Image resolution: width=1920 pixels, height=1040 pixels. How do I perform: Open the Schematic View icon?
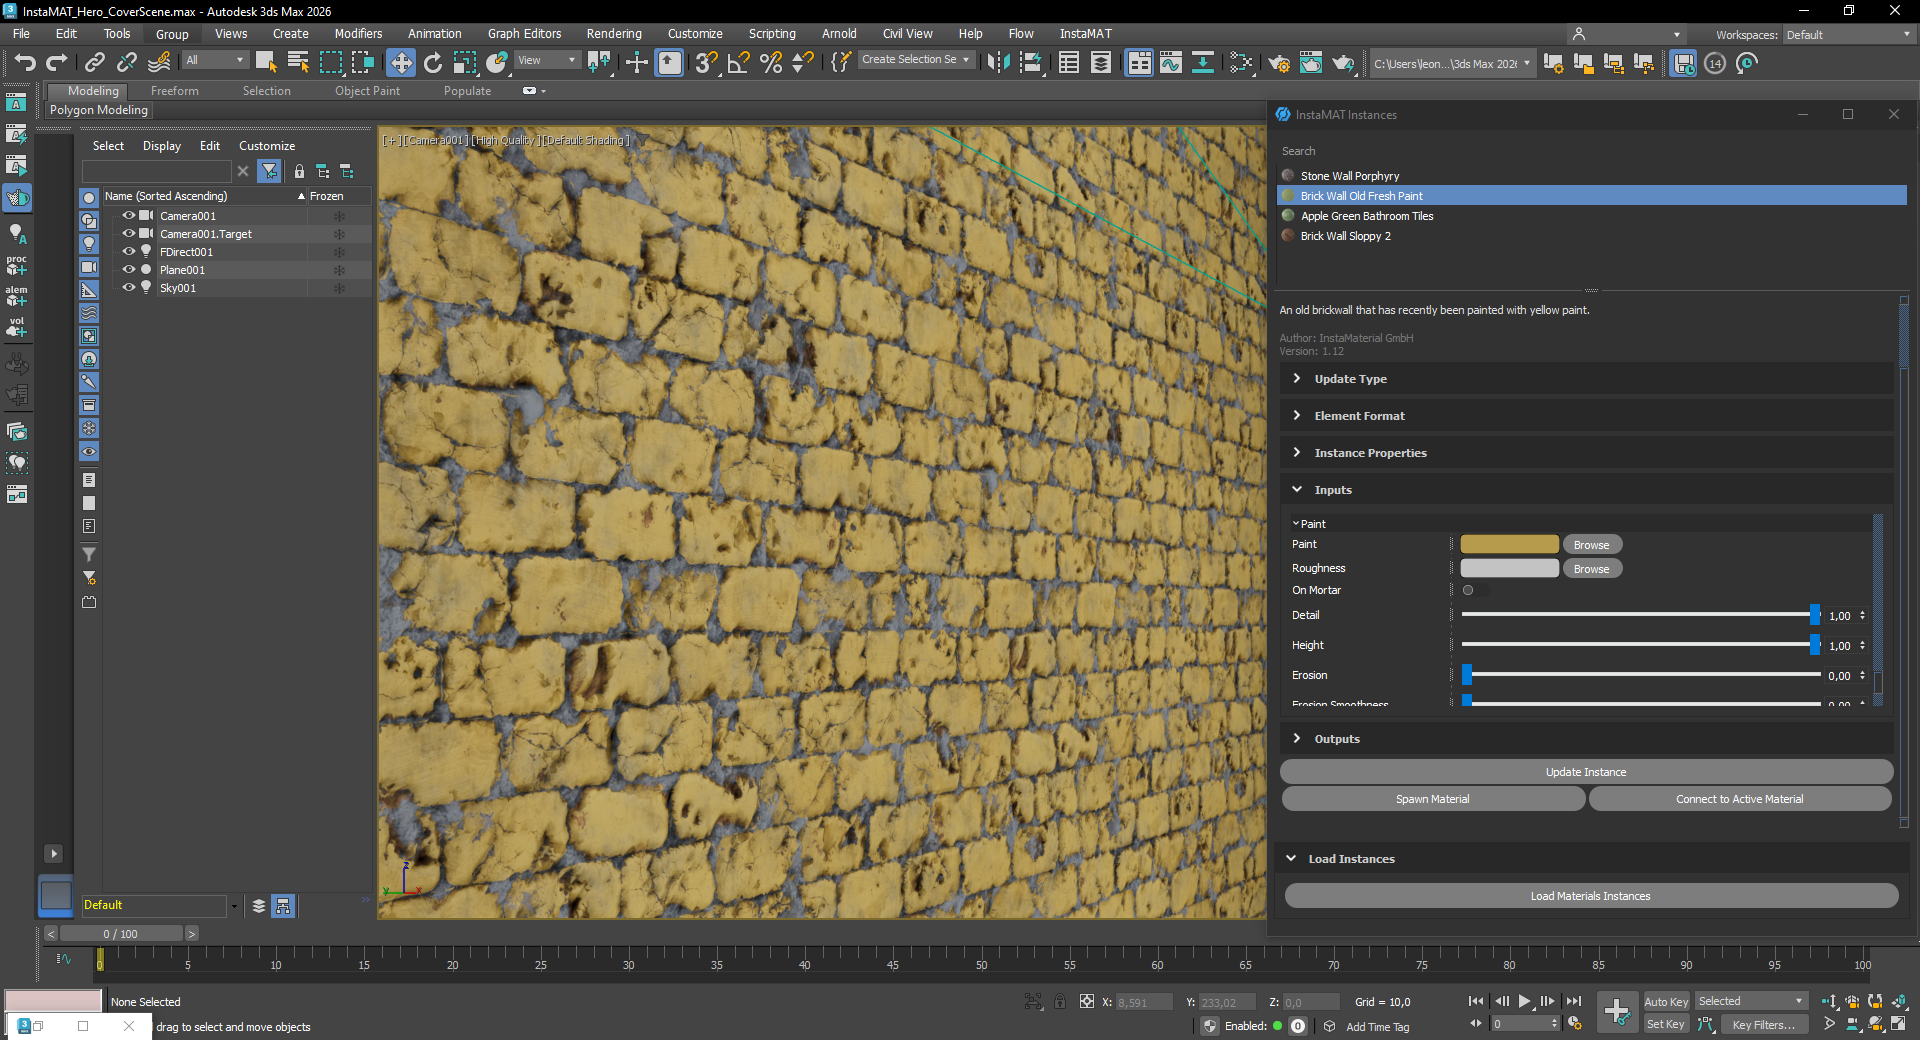tap(1203, 63)
